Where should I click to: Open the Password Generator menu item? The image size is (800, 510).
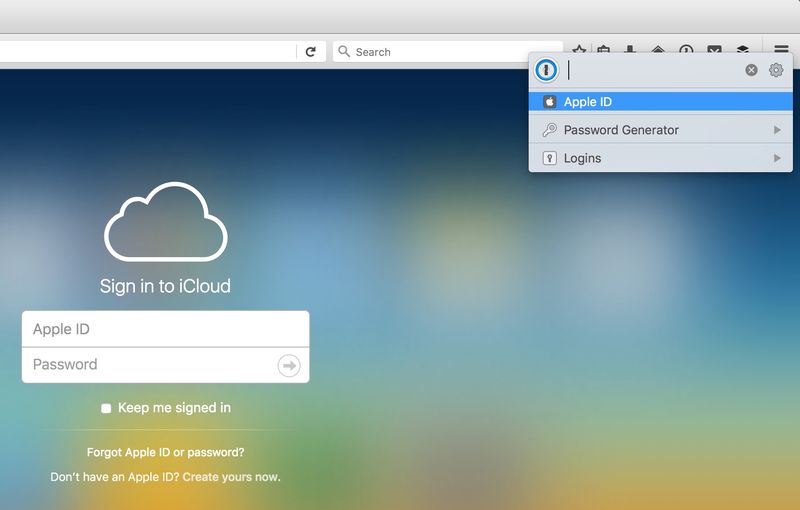click(x=661, y=130)
